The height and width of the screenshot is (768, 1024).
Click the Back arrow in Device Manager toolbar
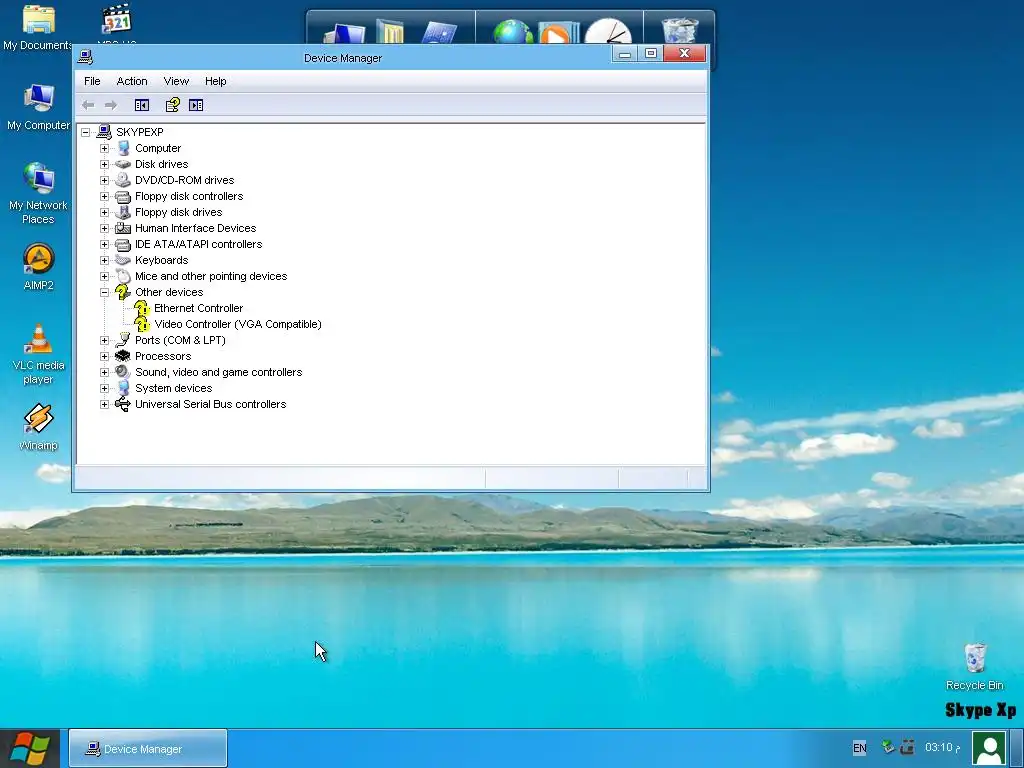coord(88,105)
